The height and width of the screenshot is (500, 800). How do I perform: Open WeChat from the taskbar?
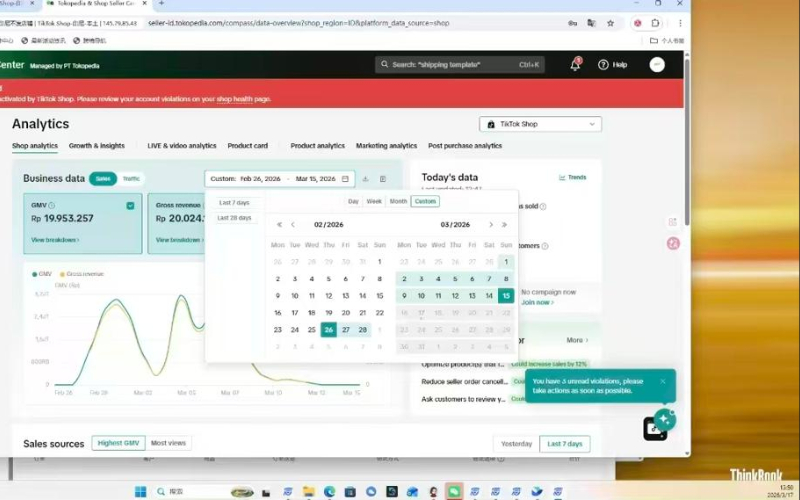(454, 491)
